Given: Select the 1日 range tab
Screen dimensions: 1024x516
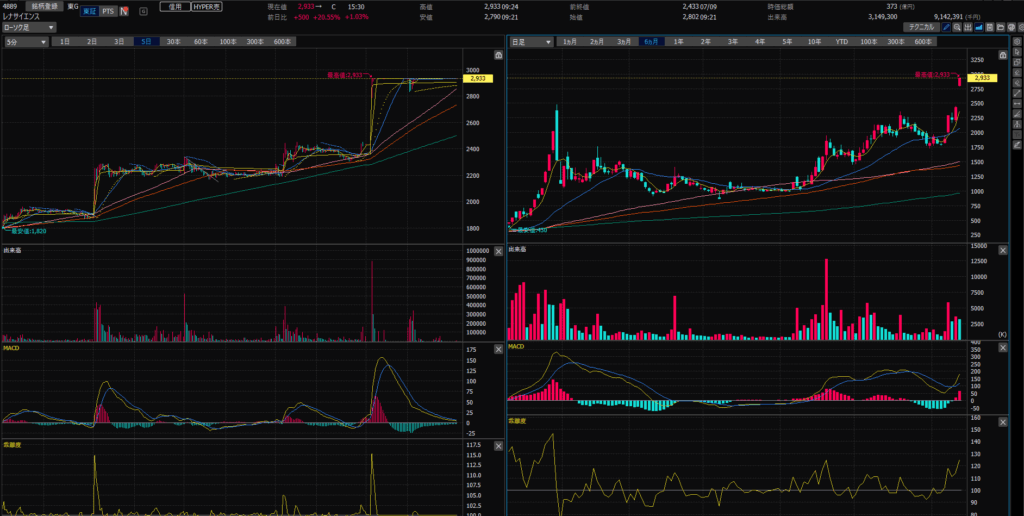Looking at the screenshot, I should click(65, 42).
